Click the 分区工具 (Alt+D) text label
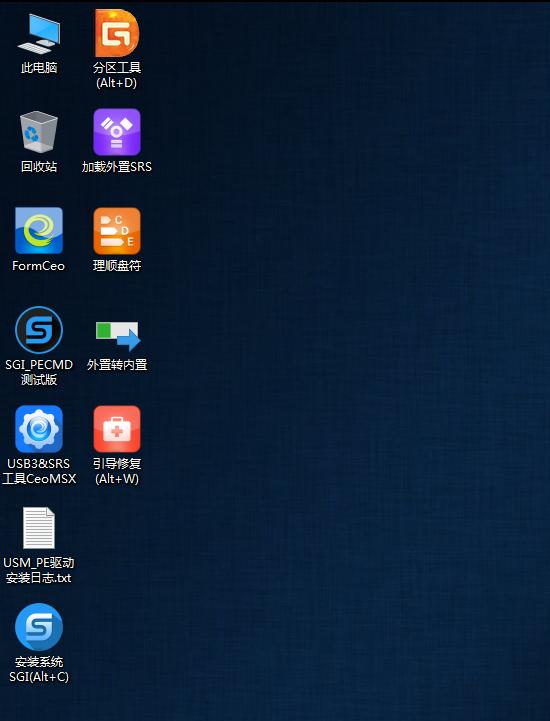 point(117,75)
